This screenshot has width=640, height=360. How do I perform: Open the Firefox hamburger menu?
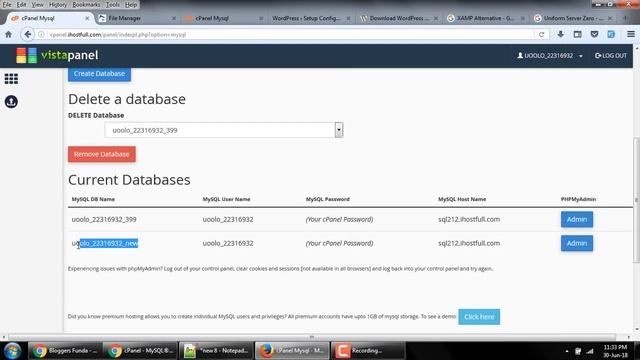pyautogui.click(x=631, y=35)
